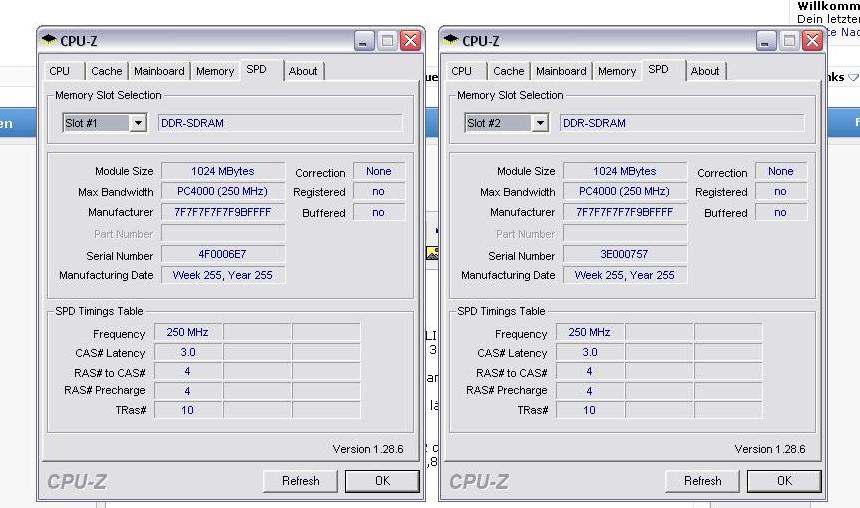This screenshot has height=508, width=860.
Task: Open About tab in the left CPU-Z window
Action: pos(303,71)
